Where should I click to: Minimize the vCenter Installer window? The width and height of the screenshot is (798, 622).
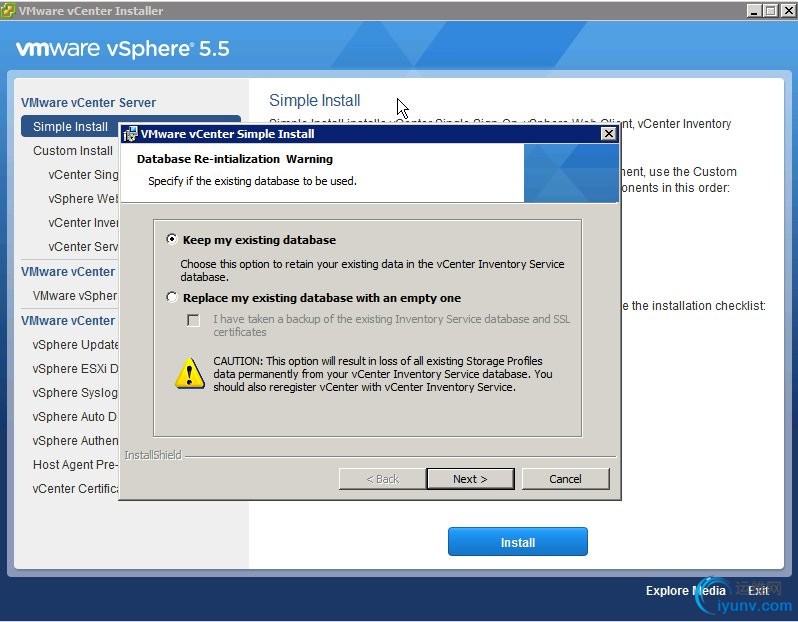point(754,10)
